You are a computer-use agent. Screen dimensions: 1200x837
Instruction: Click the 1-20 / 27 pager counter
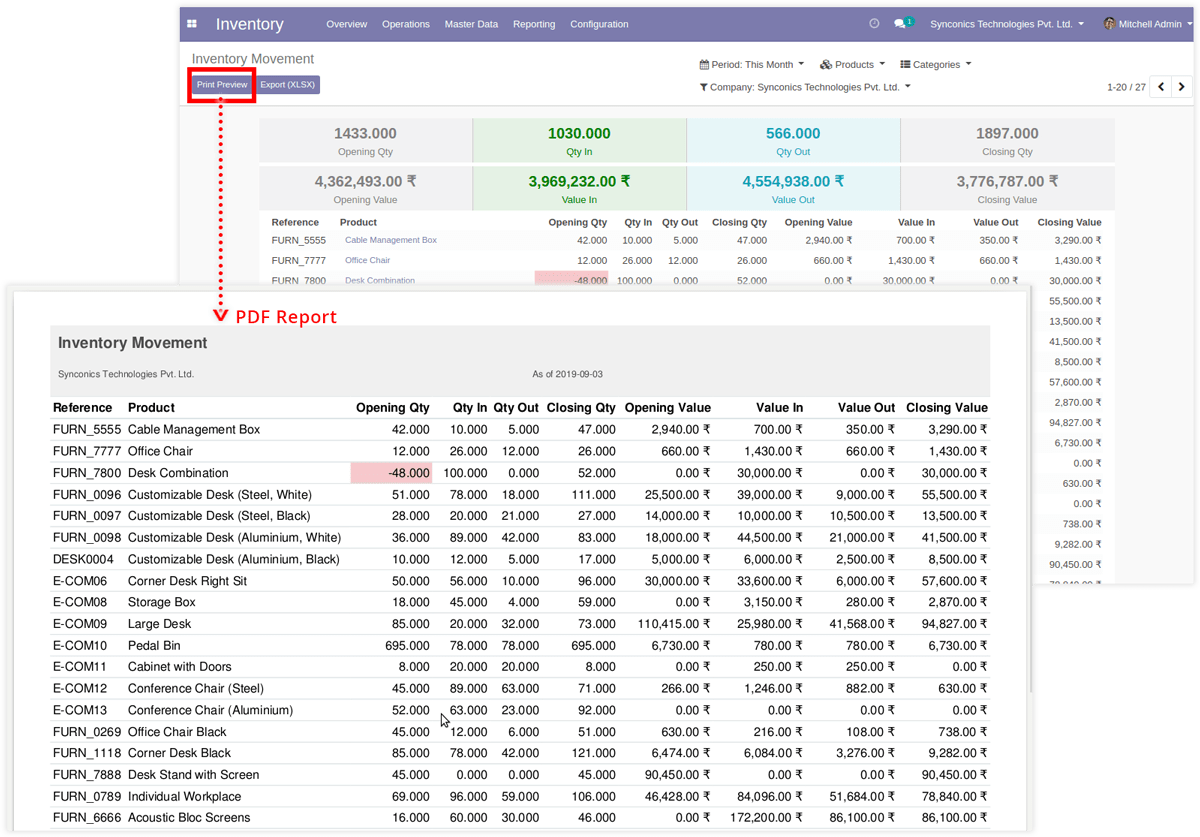pyautogui.click(x=1126, y=88)
